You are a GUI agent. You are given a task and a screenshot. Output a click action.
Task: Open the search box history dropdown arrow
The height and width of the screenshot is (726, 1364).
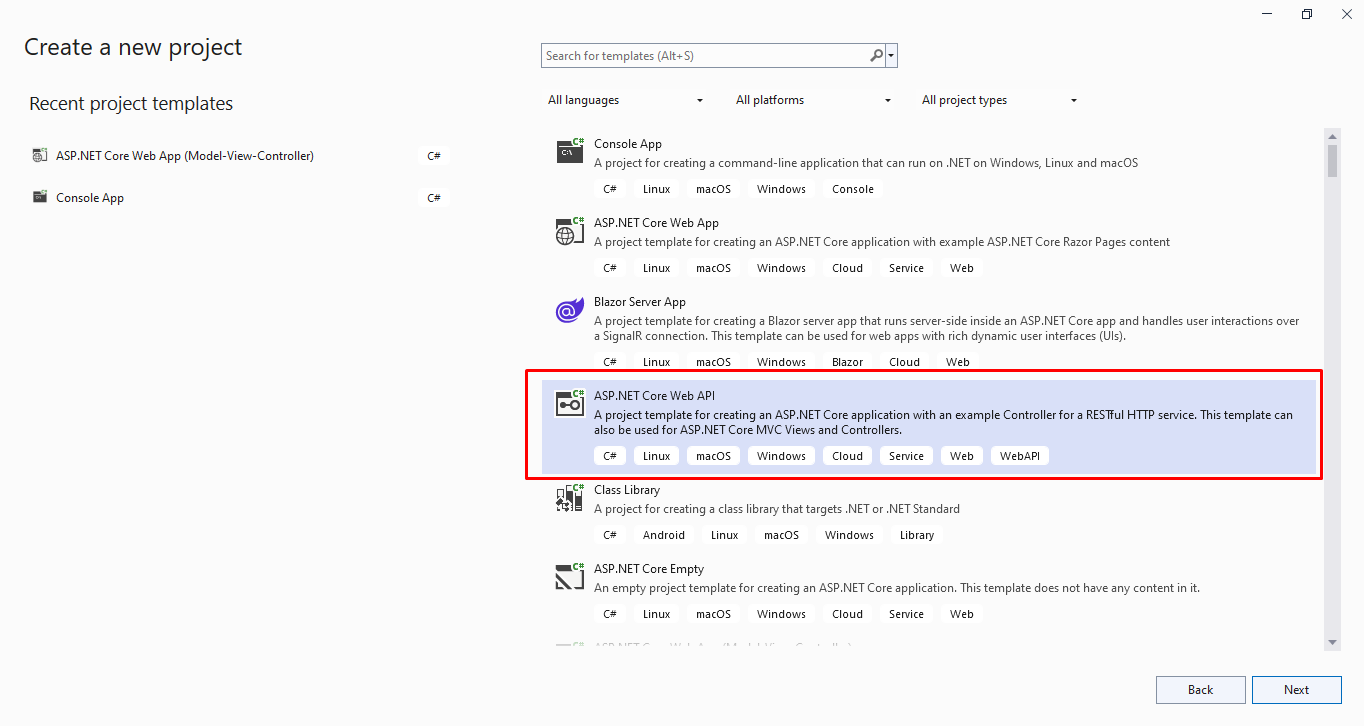891,56
